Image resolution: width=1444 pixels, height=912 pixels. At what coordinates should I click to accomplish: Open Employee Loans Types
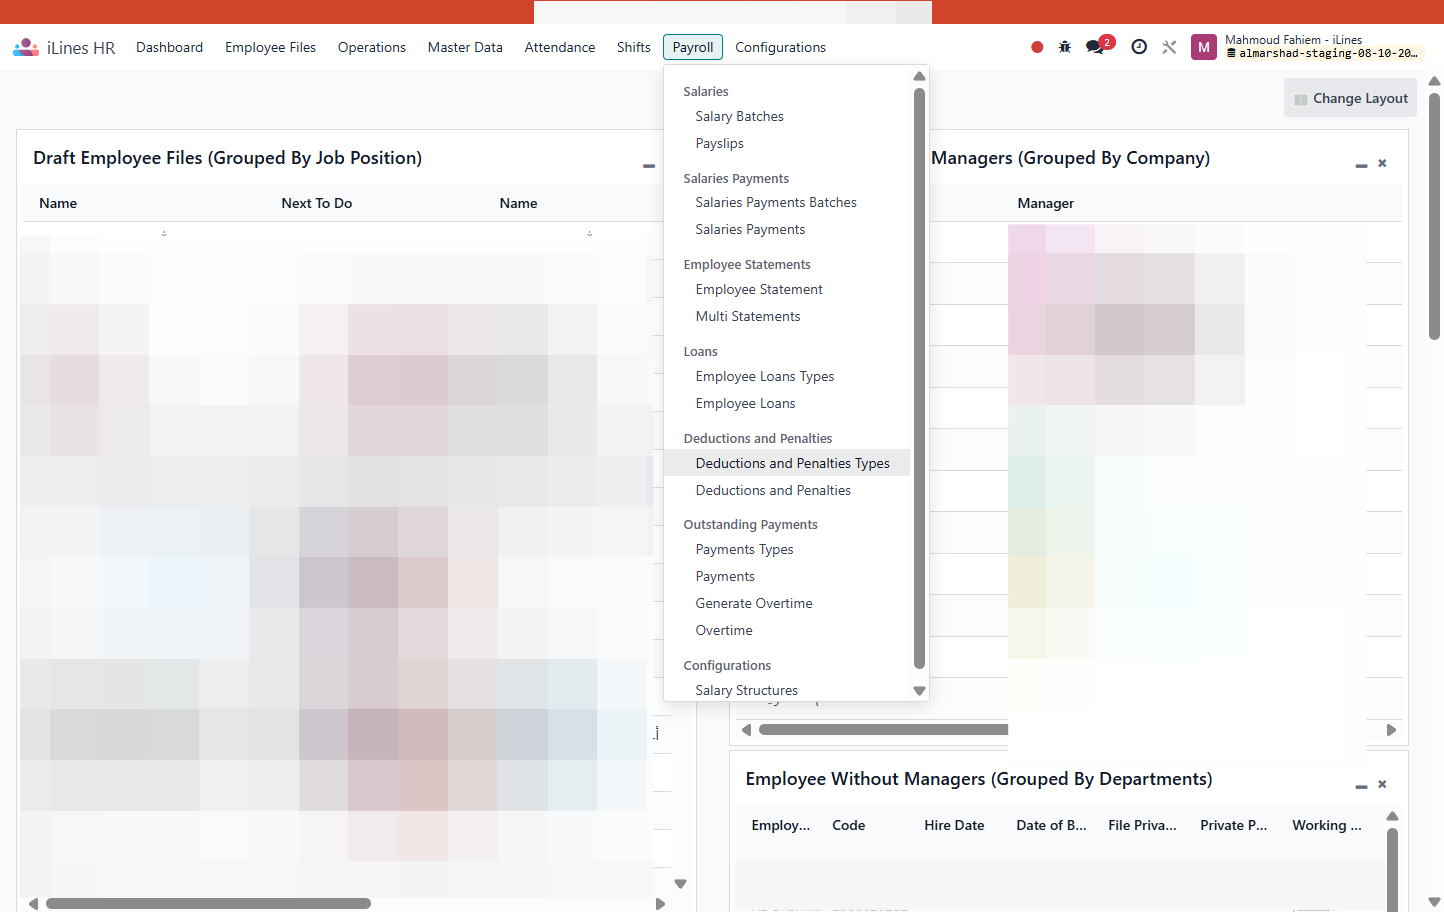tap(765, 376)
